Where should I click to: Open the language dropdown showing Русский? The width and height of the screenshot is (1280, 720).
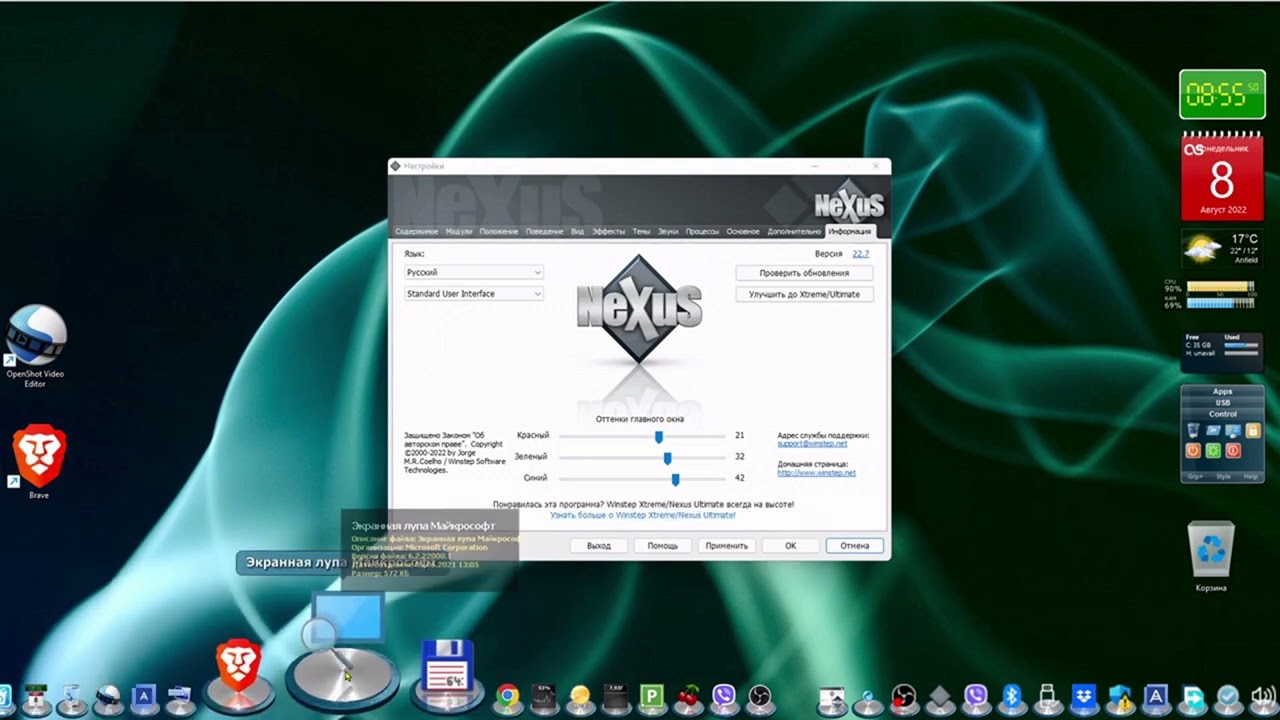(x=474, y=272)
